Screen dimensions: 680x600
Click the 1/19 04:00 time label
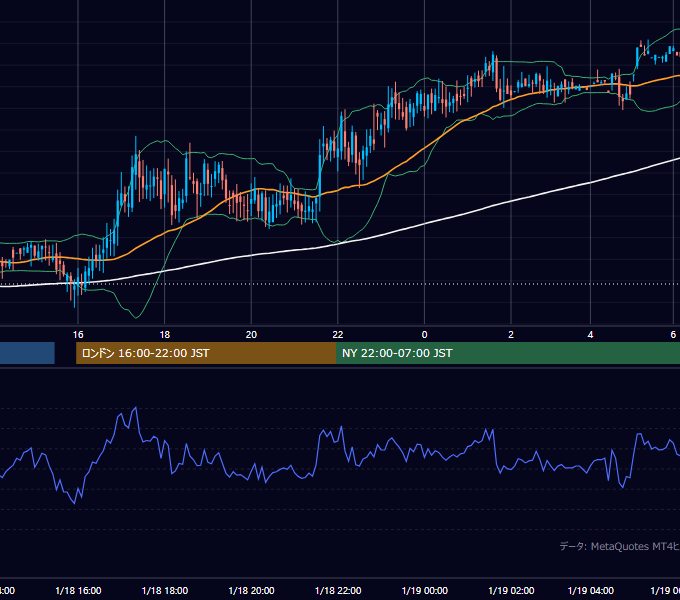coord(591,590)
